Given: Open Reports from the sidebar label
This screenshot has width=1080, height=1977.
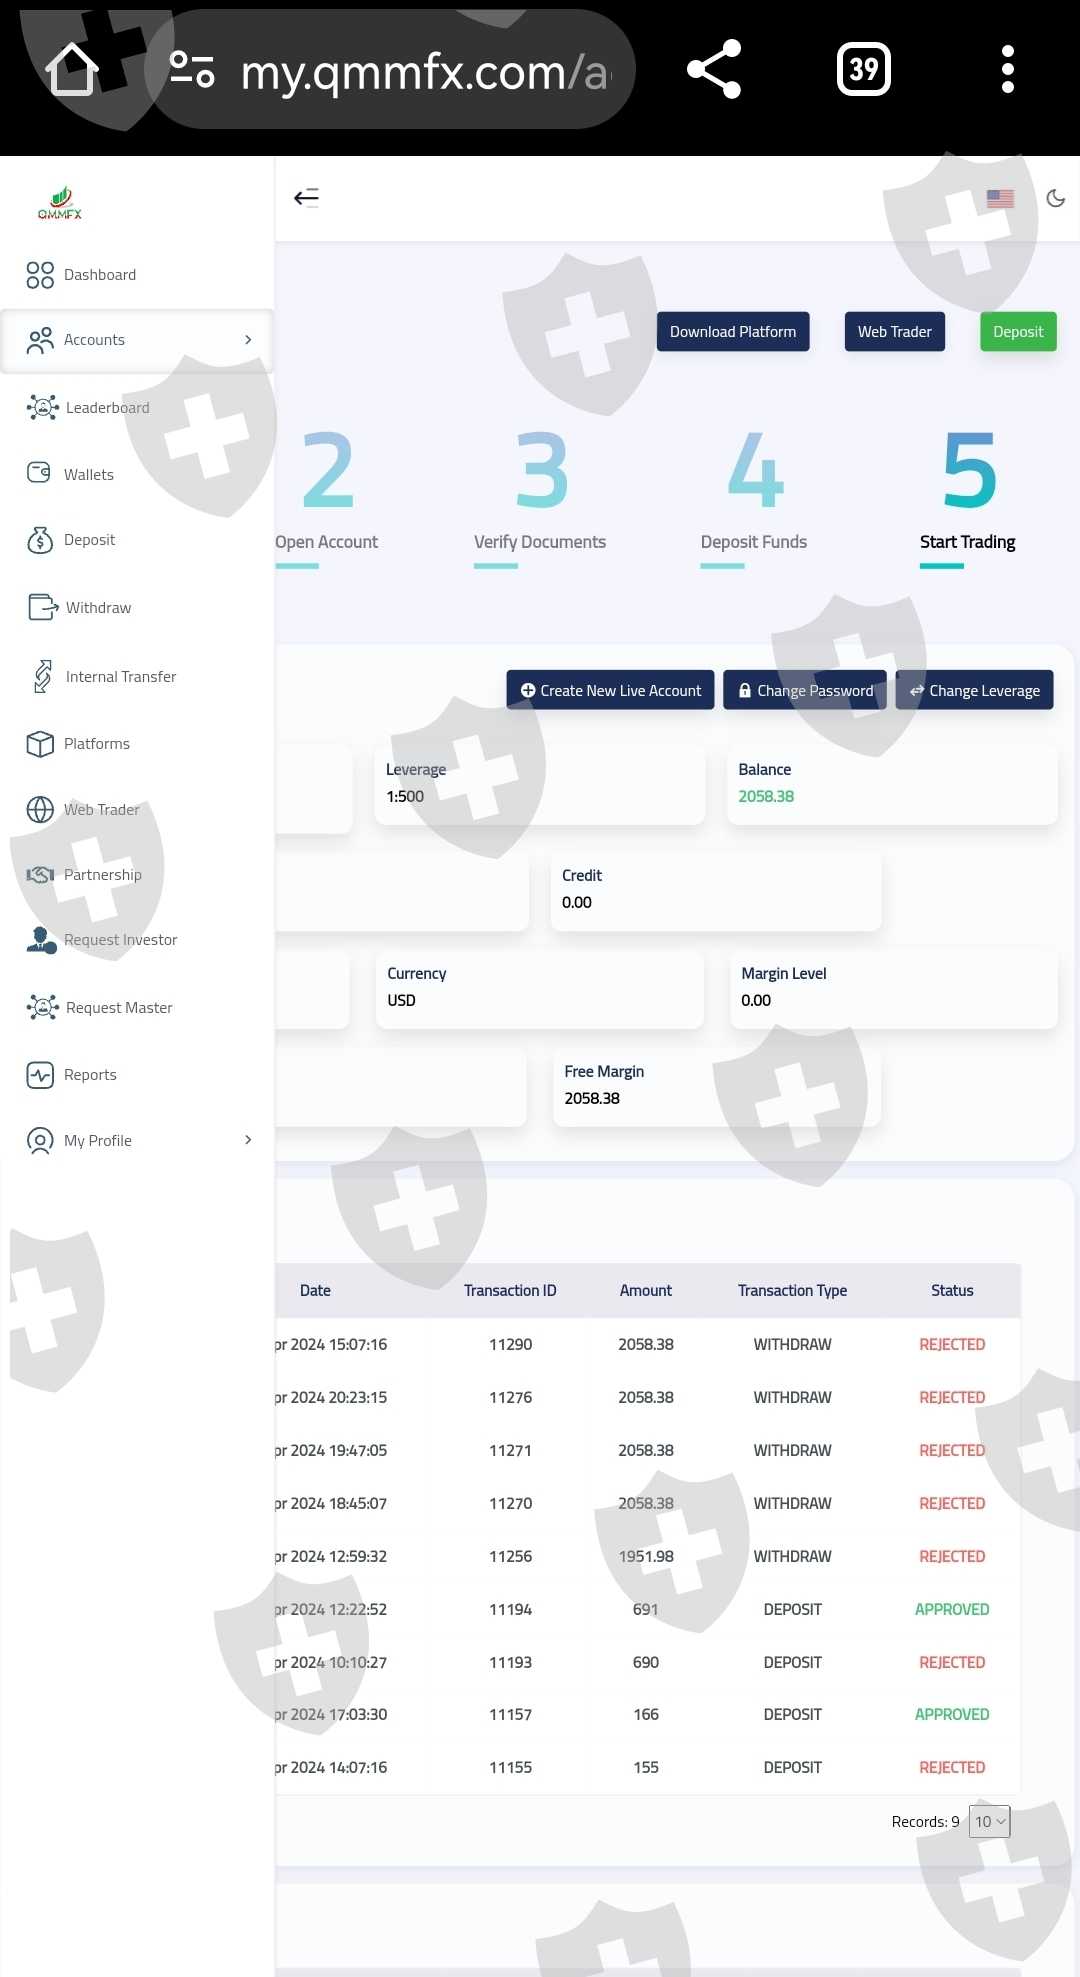Looking at the screenshot, I should (90, 1075).
